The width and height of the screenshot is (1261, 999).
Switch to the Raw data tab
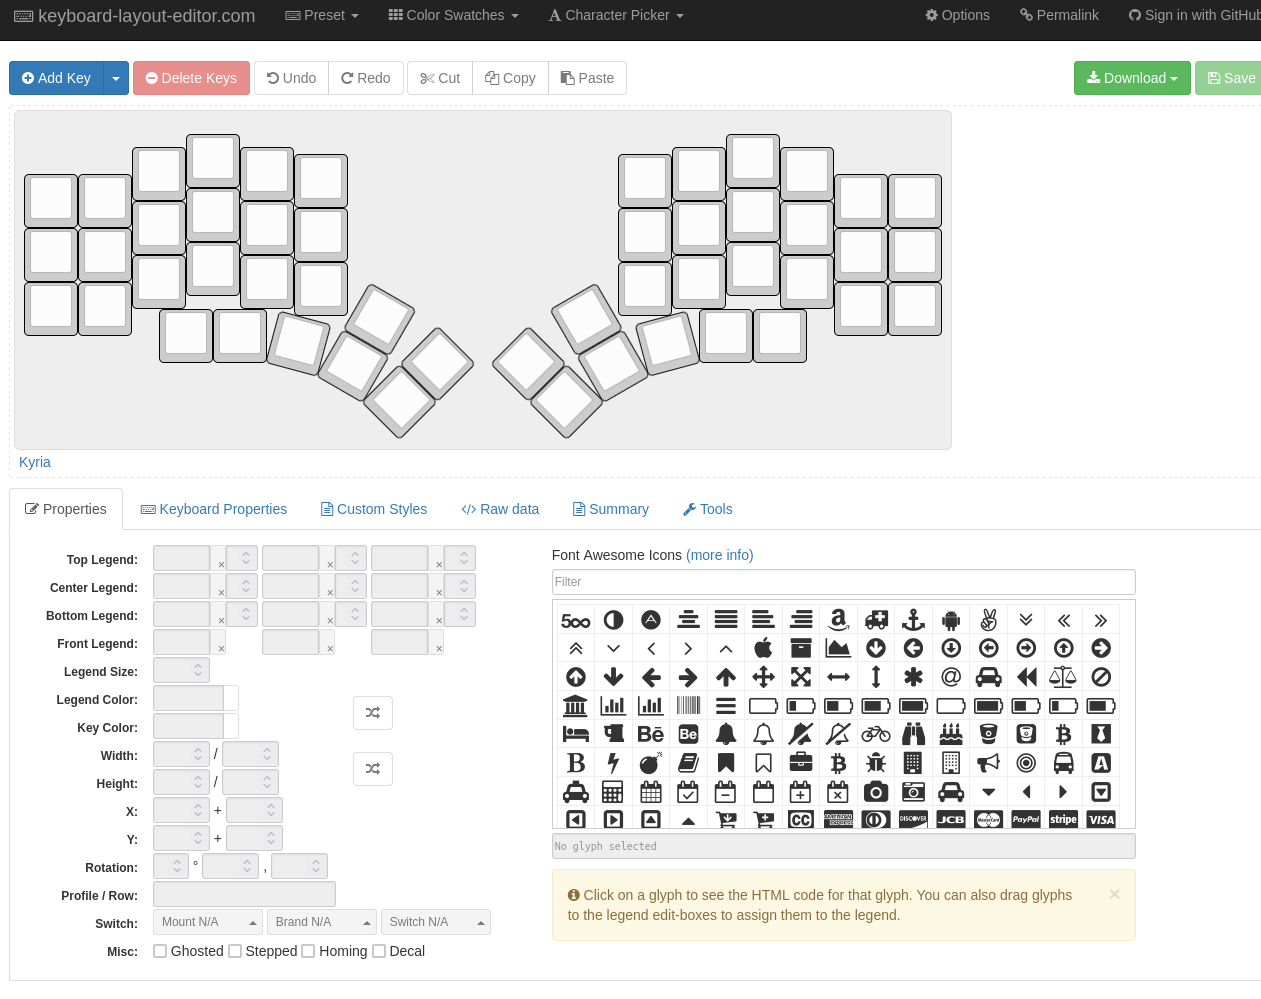[x=500, y=509]
